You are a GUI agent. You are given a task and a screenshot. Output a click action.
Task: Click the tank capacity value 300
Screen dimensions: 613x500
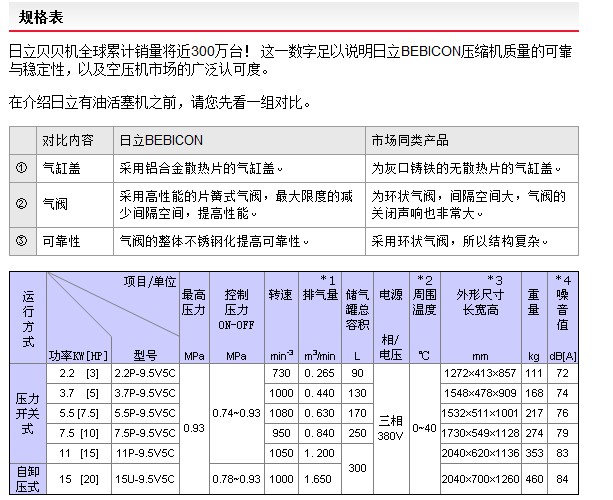tap(357, 468)
